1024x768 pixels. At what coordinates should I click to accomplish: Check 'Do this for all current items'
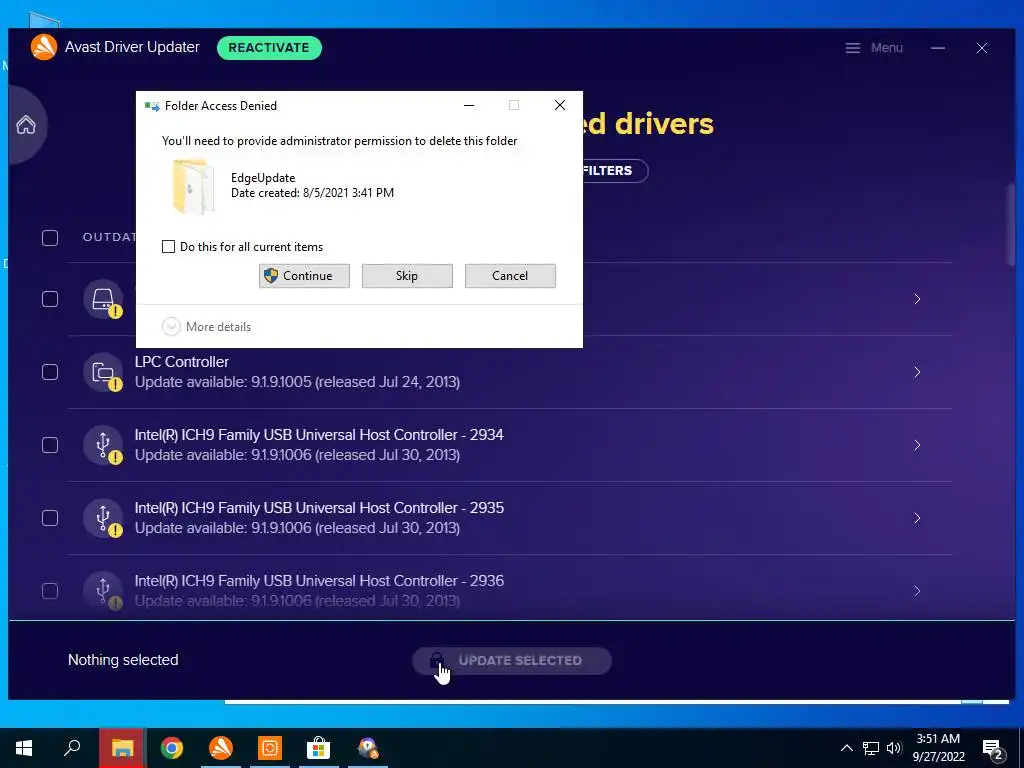(168, 247)
